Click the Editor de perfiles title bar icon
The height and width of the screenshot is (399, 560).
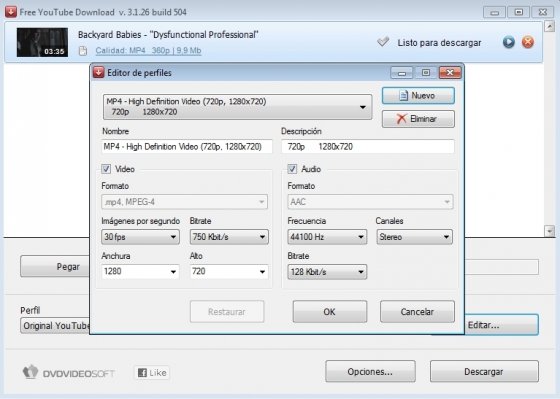(99, 73)
